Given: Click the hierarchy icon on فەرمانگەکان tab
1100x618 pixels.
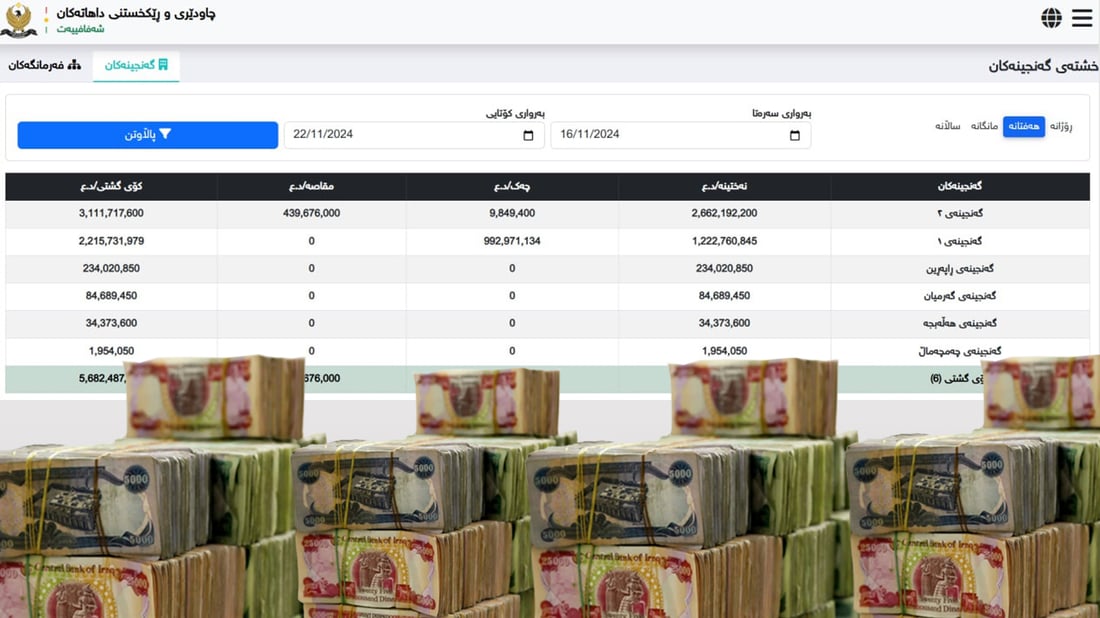Looking at the screenshot, I should (x=74, y=65).
